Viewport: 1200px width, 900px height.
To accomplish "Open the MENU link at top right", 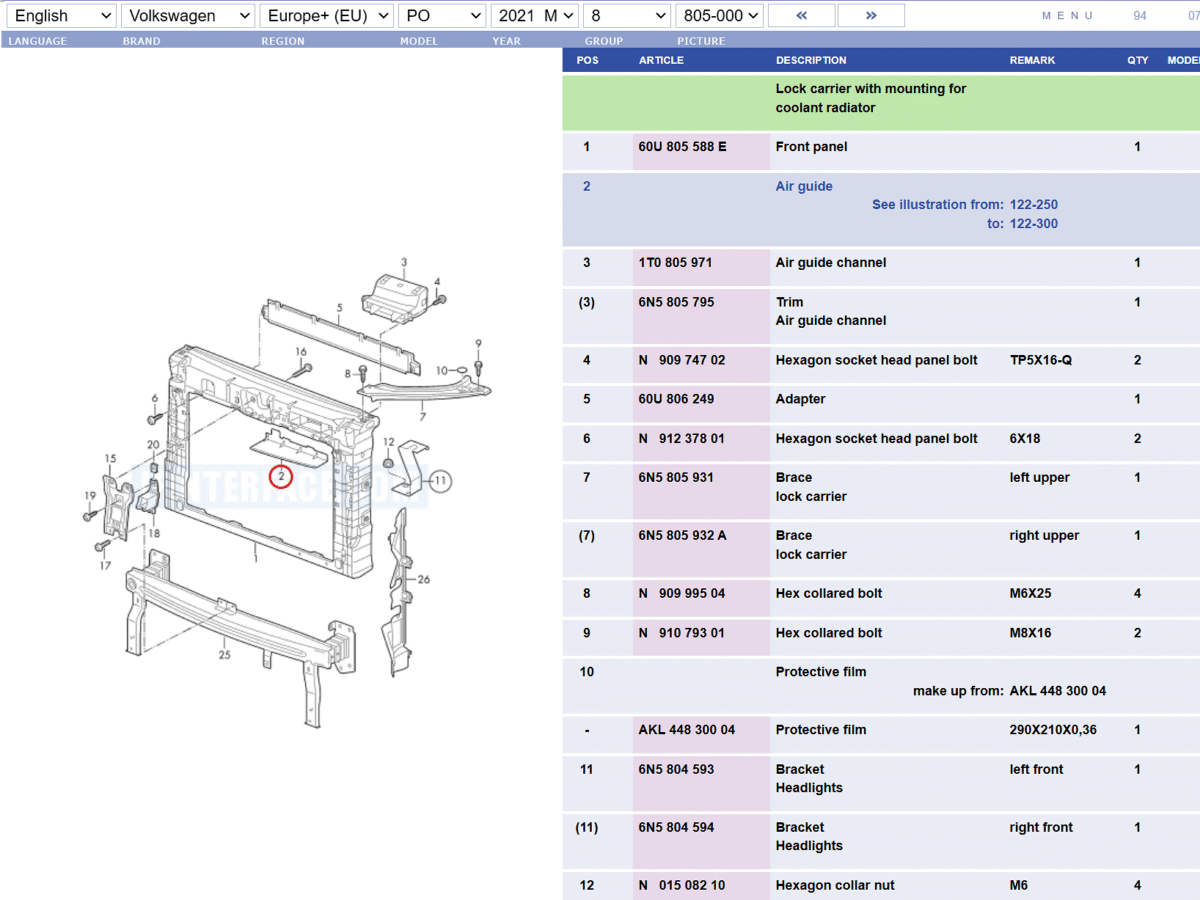I will click(x=1068, y=16).
